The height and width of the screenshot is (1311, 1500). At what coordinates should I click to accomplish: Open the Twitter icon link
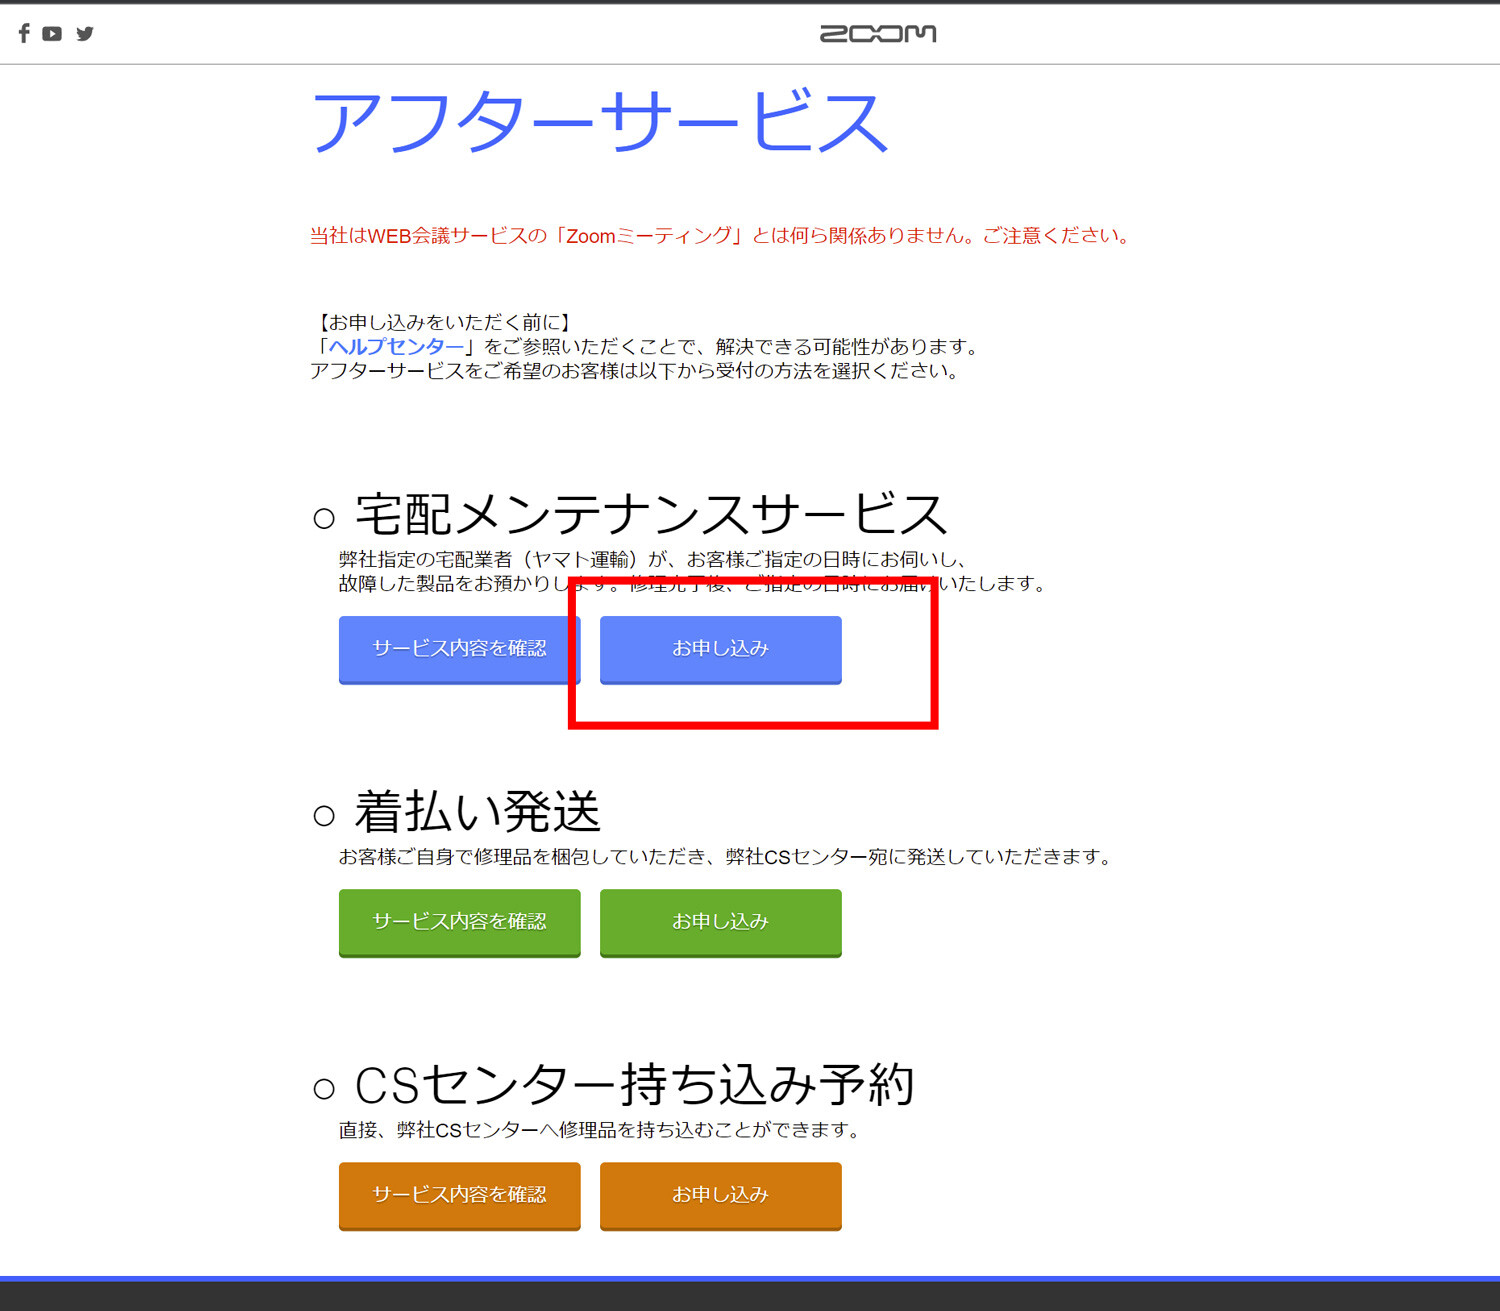(x=85, y=33)
